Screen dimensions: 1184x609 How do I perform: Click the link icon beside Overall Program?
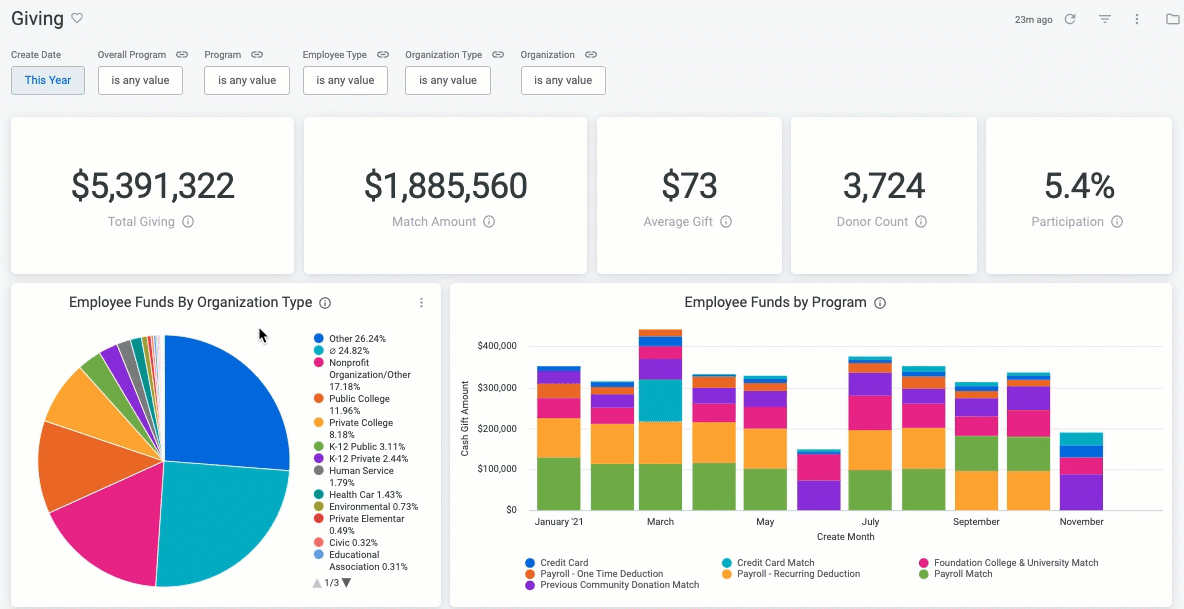click(181, 55)
